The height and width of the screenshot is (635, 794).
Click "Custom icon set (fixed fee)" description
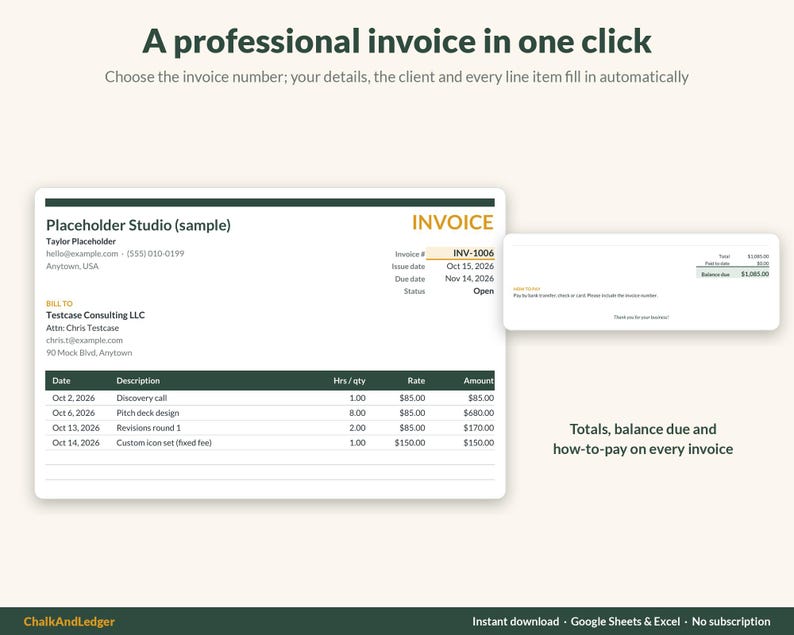click(164, 443)
